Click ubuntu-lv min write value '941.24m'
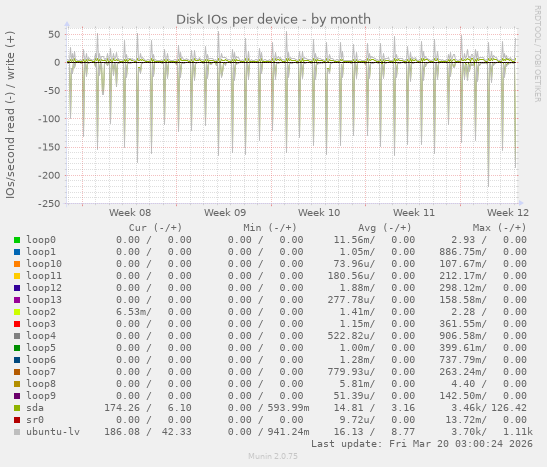Screen dimensions: 547x467 coord(289,432)
